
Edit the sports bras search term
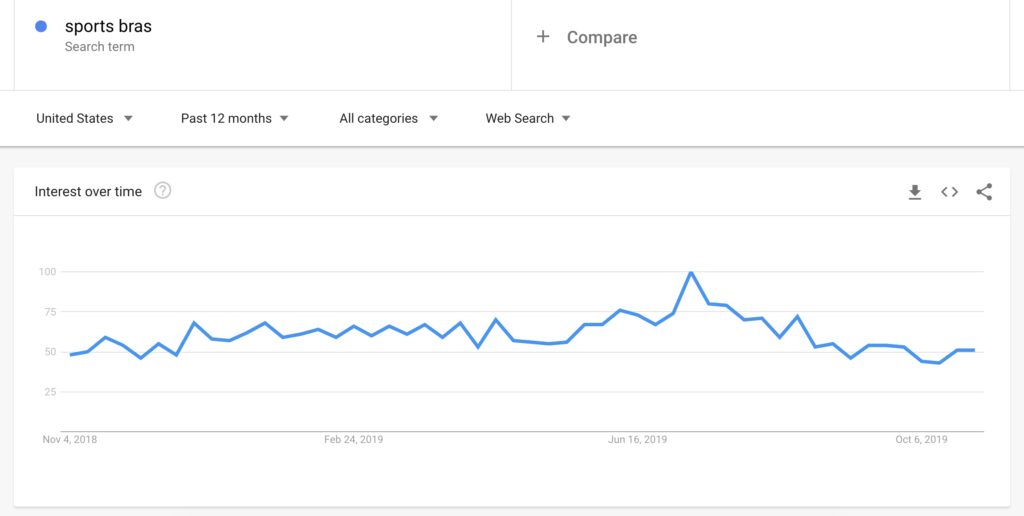(x=108, y=27)
